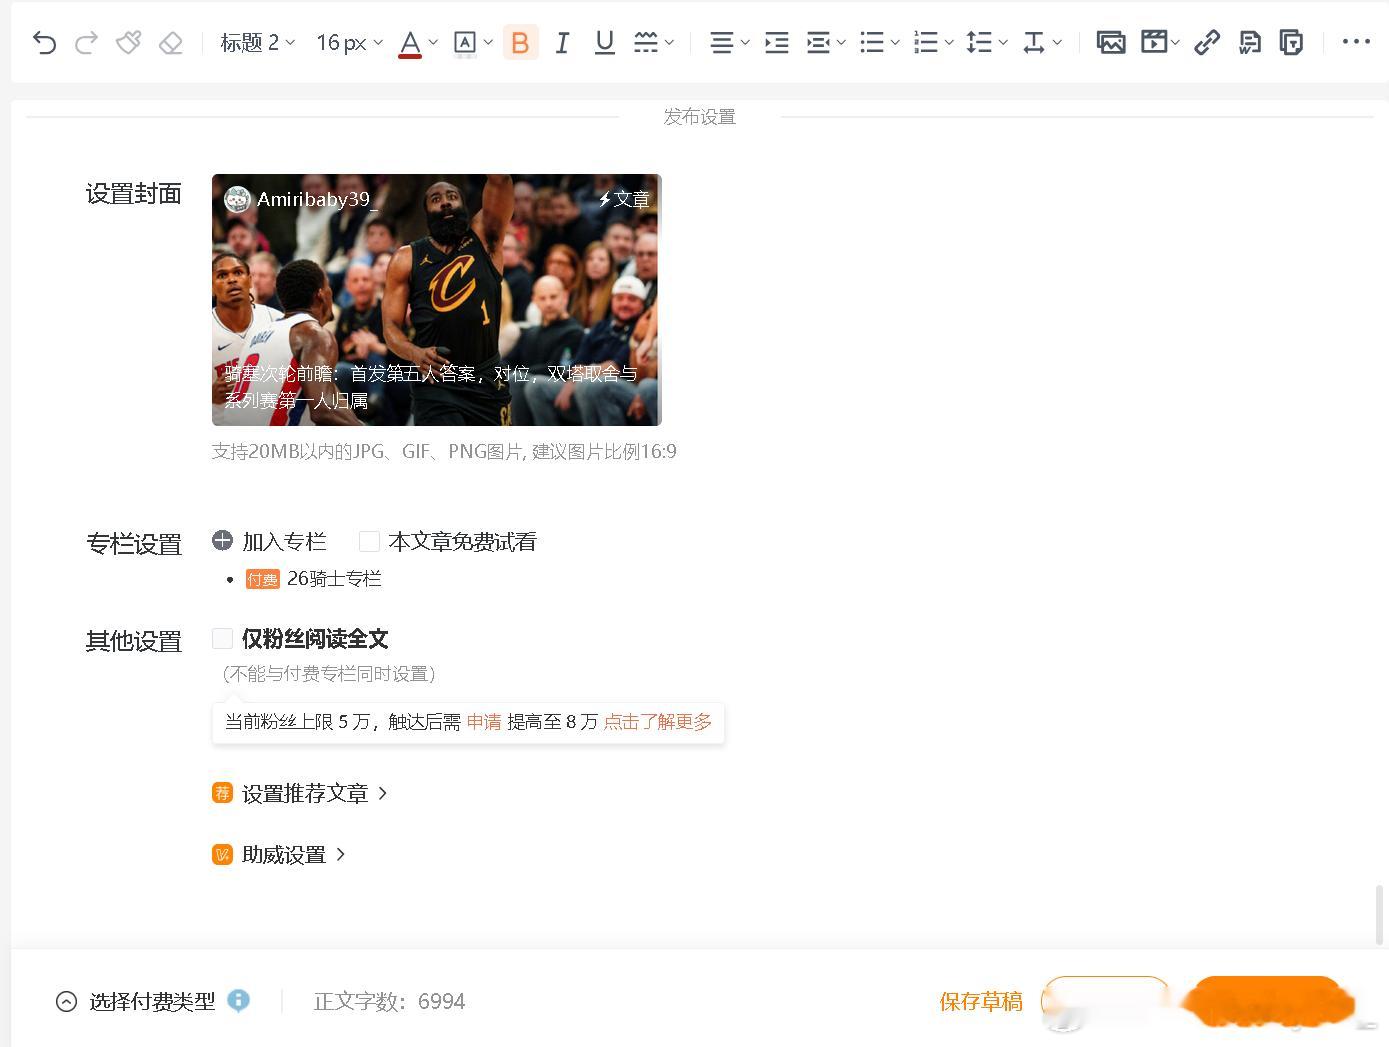Enable 仅粉丝阅读全文 option
Image resolution: width=1389 pixels, height=1047 pixels.
[222, 638]
